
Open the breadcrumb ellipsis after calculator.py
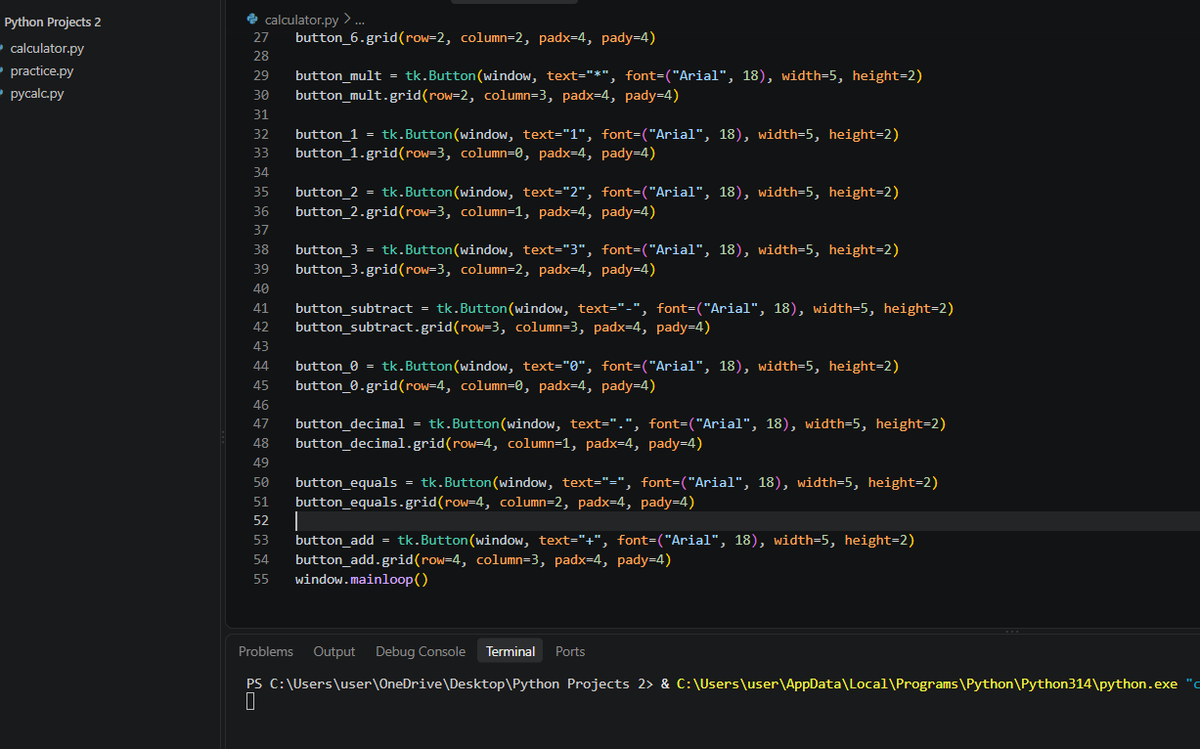pyautogui.click(x=360, y=19)
